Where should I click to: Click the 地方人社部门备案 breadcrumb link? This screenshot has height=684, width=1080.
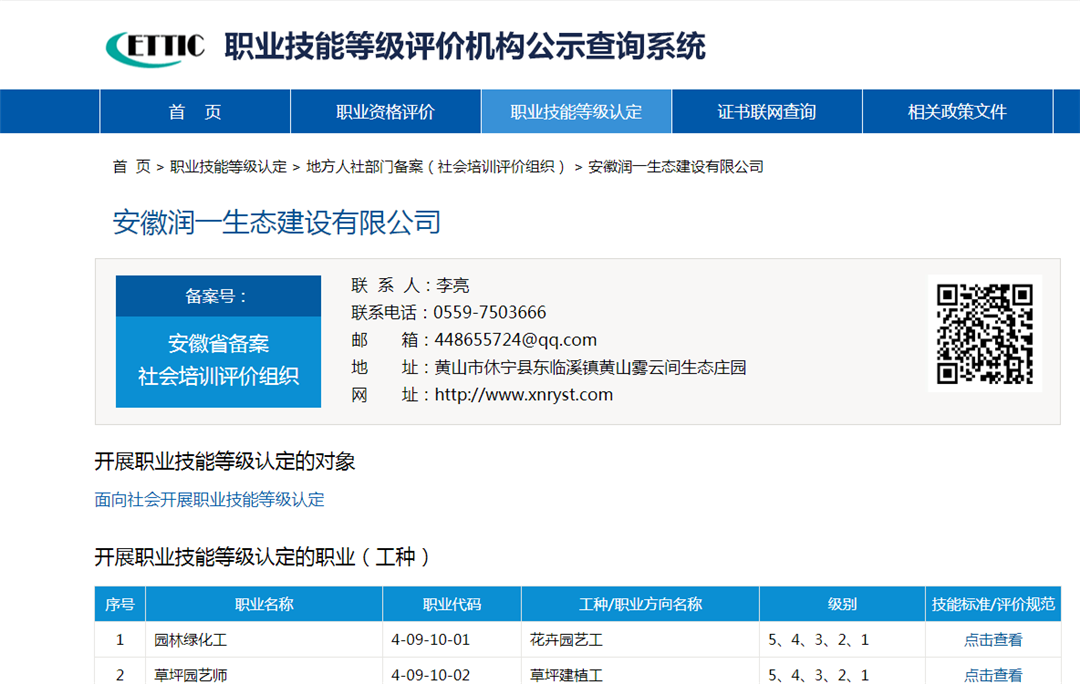pos(435,167)
